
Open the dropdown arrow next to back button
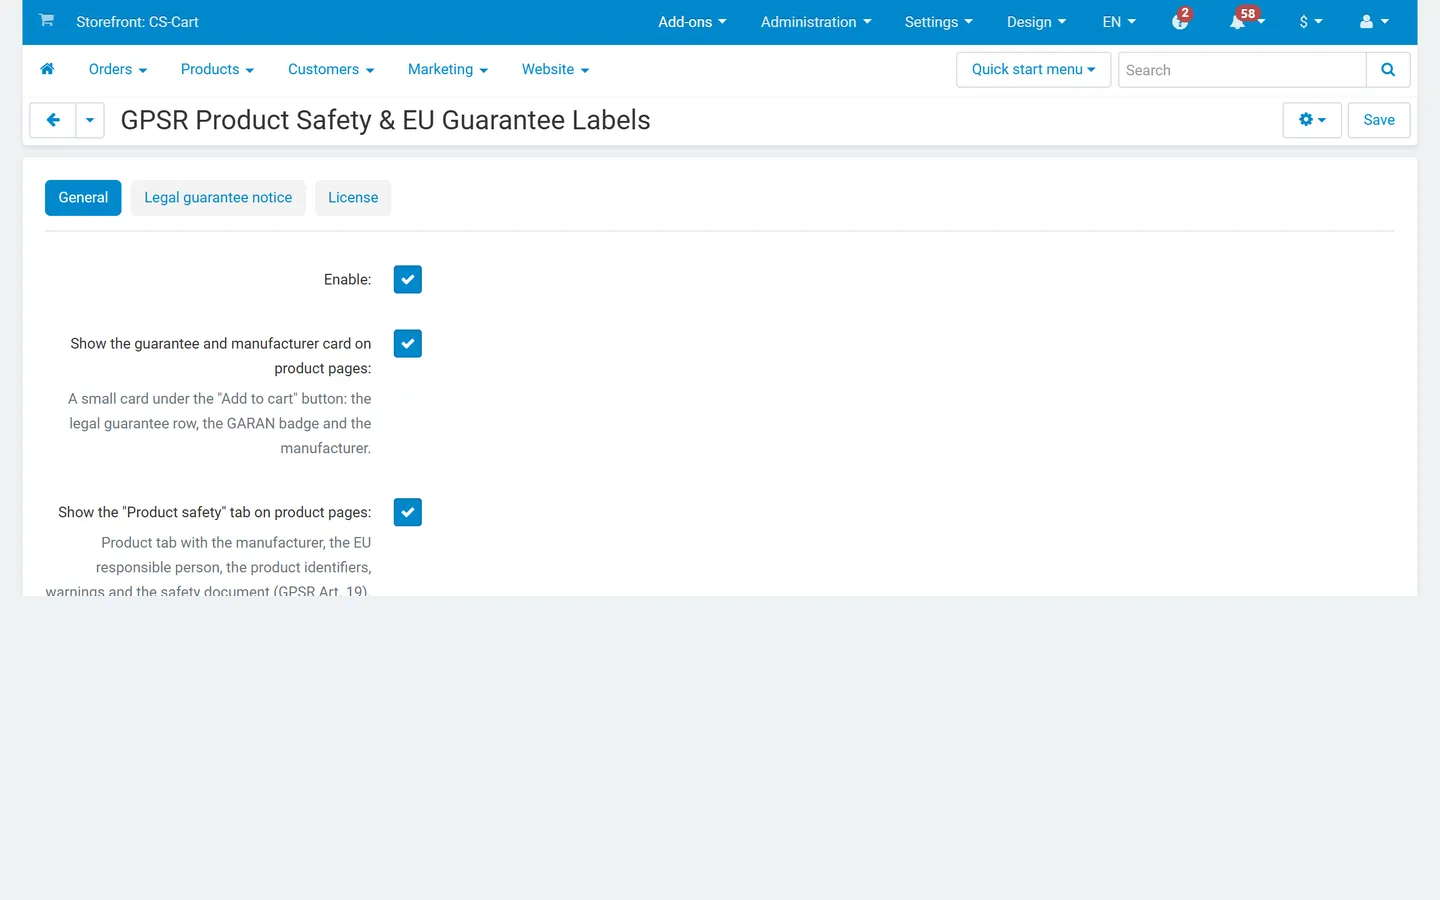click(90, 120)
